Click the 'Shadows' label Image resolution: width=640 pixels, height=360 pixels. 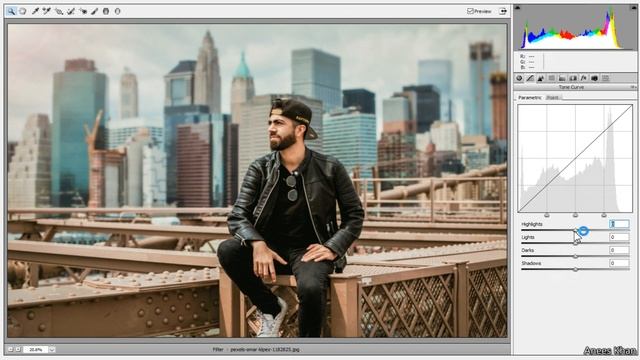tap(531, 264)
